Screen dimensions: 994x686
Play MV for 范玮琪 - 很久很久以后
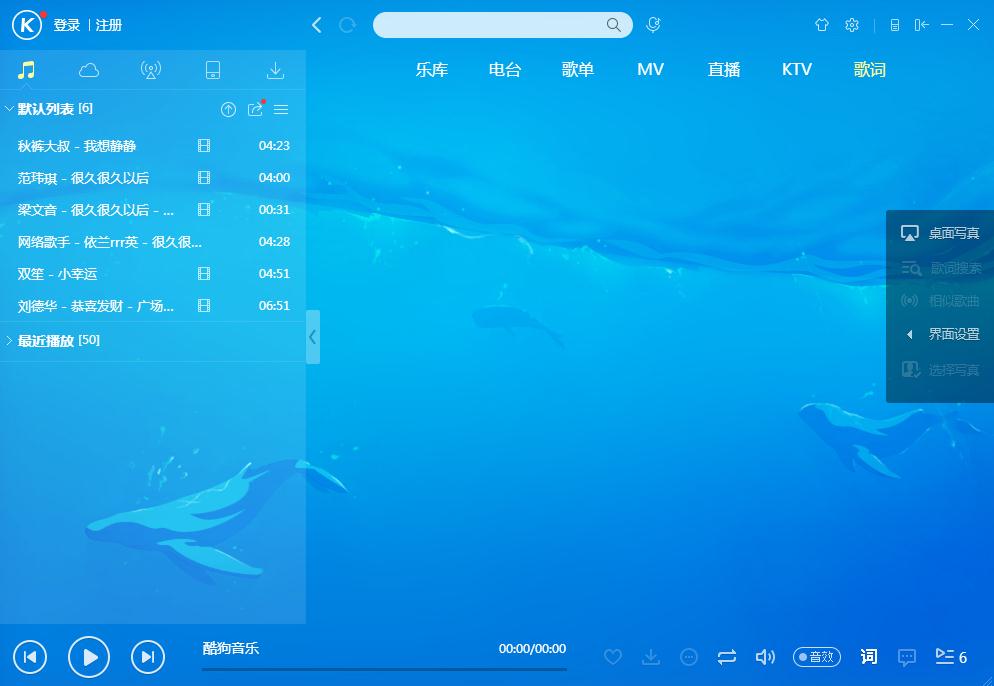tap(203, 178)
